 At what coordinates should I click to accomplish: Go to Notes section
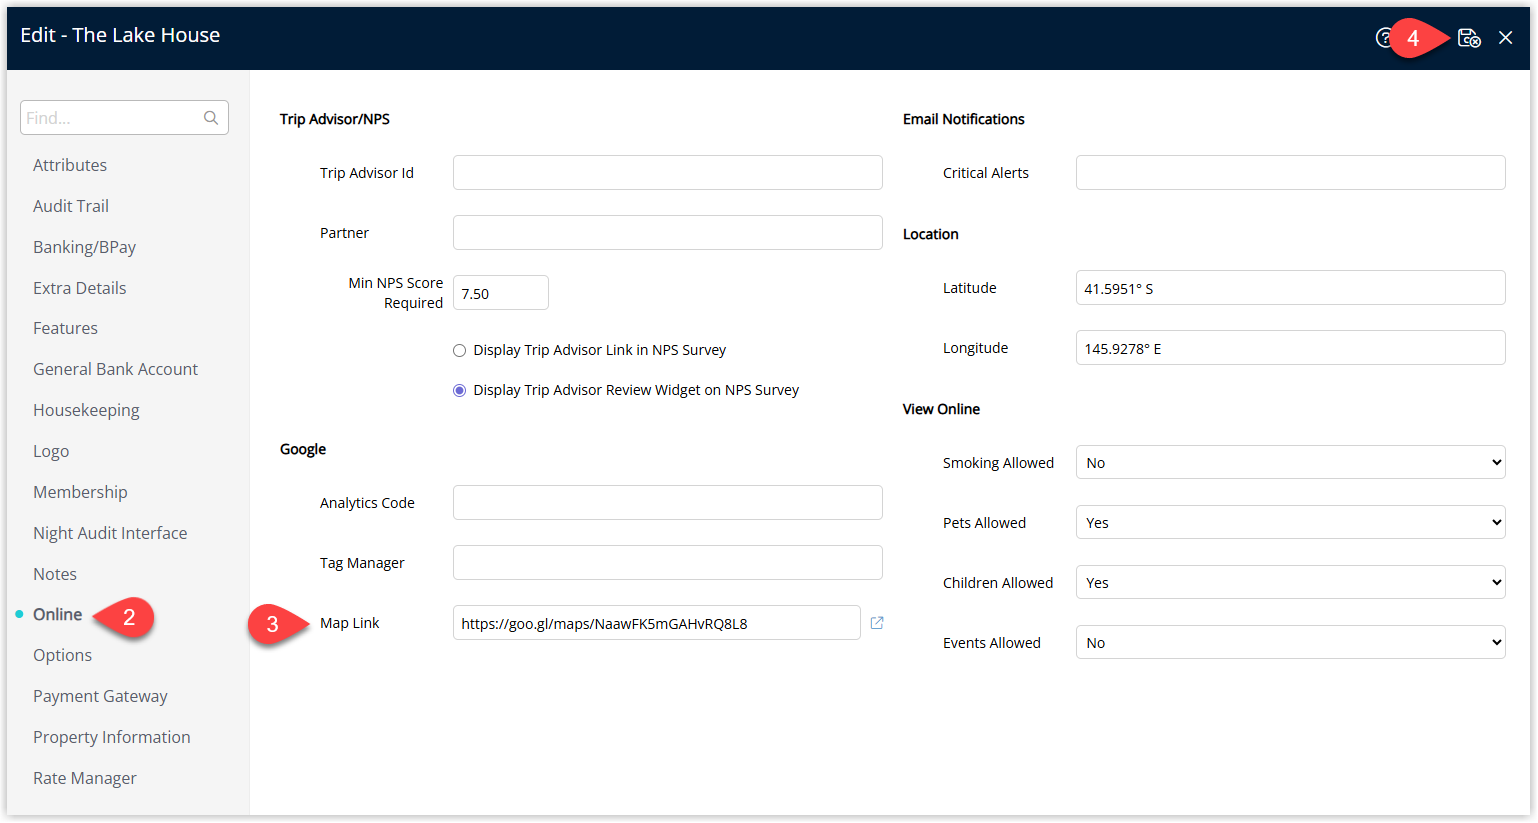55,574
